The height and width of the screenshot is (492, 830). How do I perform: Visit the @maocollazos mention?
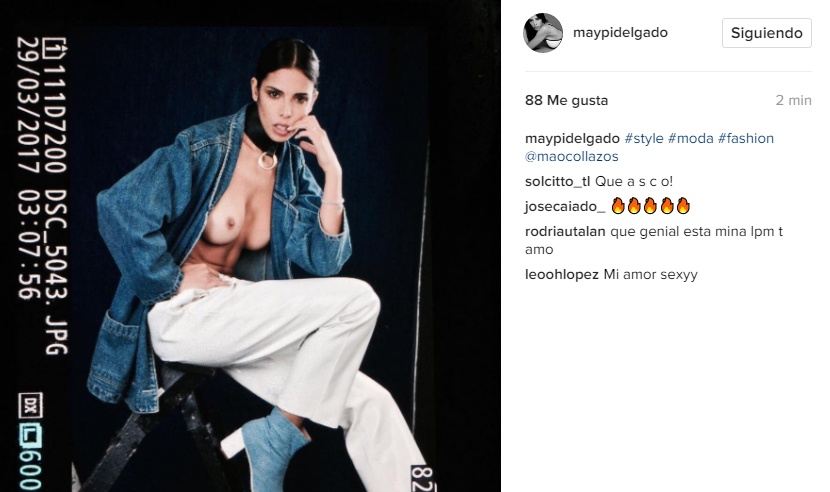[x=572, y=156]
